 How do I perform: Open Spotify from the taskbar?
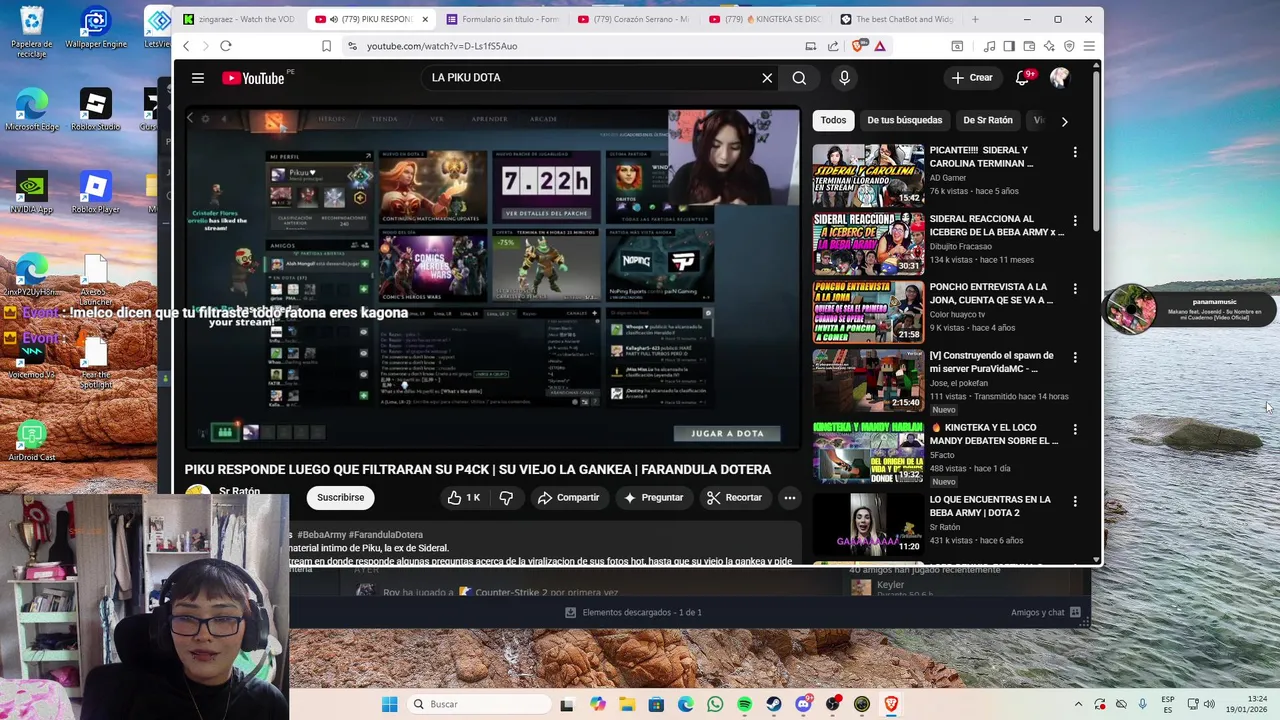[x=744, y=704]
